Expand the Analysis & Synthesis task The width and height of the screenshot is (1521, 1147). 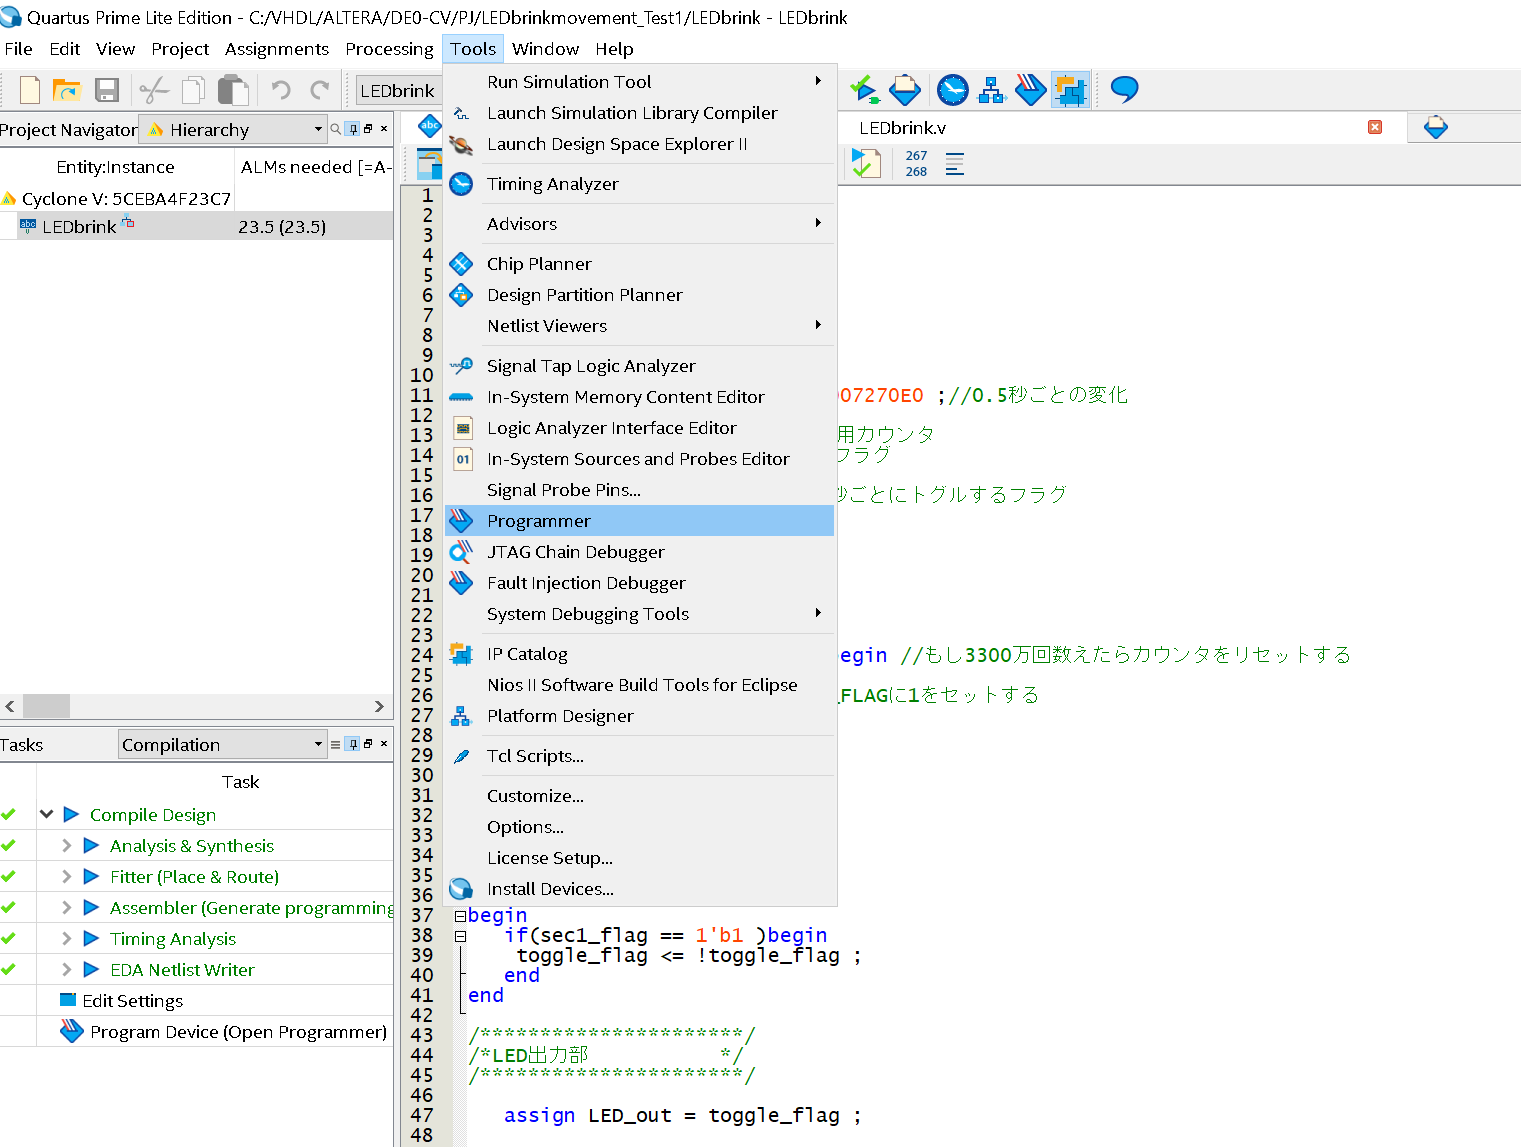[x=67, y=845]
